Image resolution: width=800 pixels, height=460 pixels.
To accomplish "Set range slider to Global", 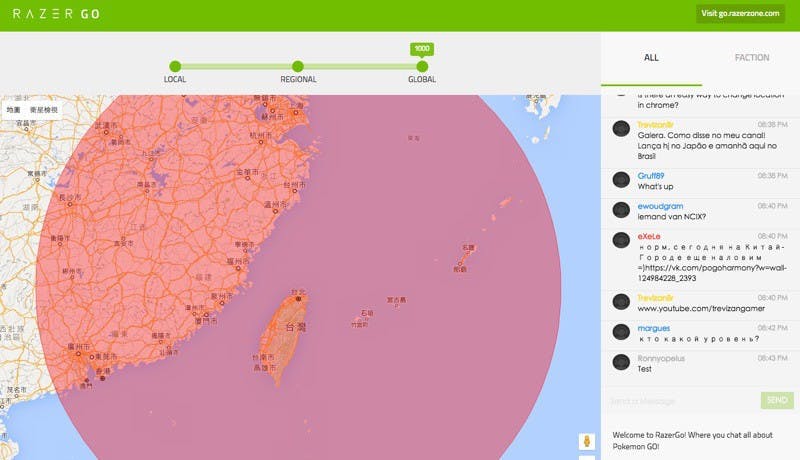I will [422, 66].
